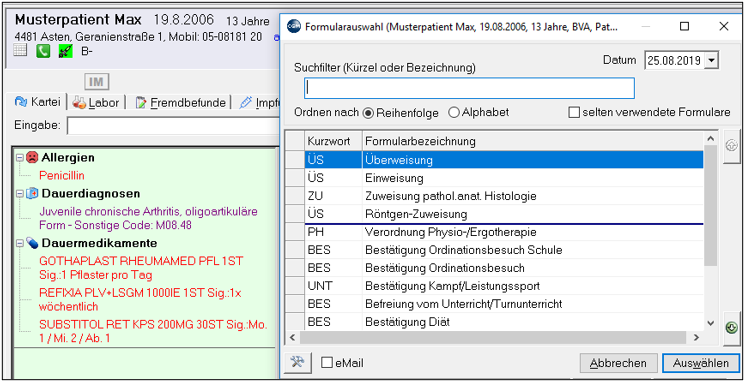Click the green clock icon at list right
This screenshot has width=745, height=381.
click(x=732, y=327)
